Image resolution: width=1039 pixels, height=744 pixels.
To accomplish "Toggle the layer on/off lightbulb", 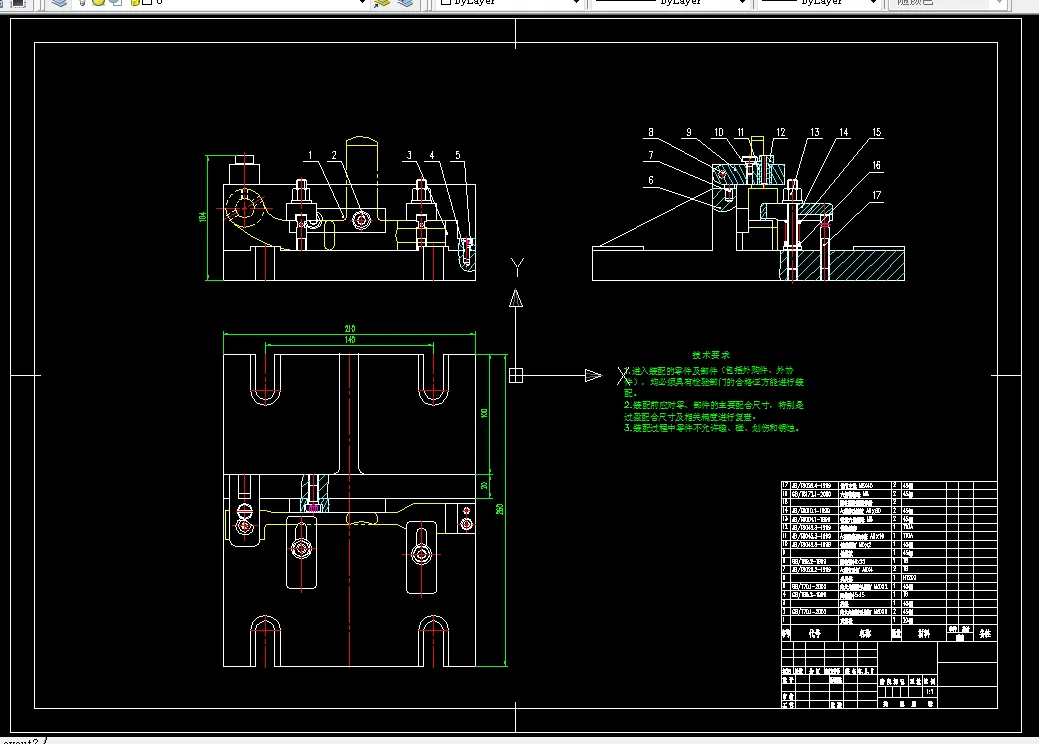I will pos(84,3).
